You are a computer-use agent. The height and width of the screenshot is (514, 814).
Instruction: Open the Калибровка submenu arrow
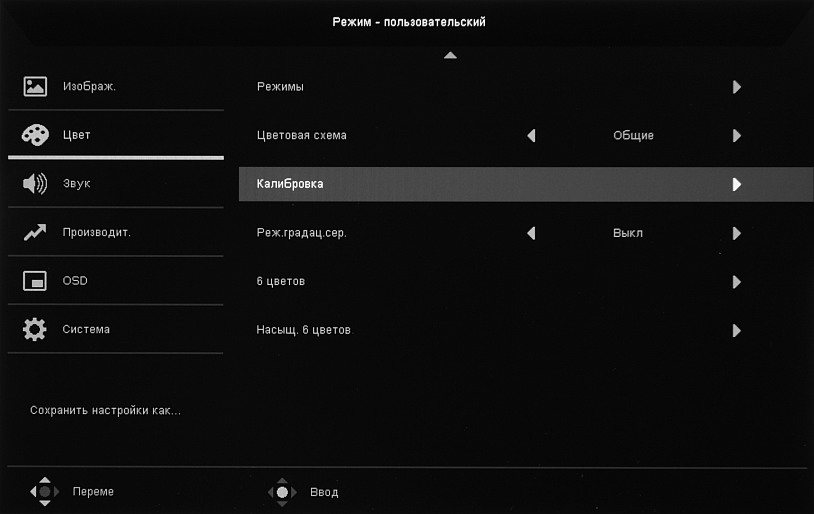pyautogui.click(x=737, y=184)
